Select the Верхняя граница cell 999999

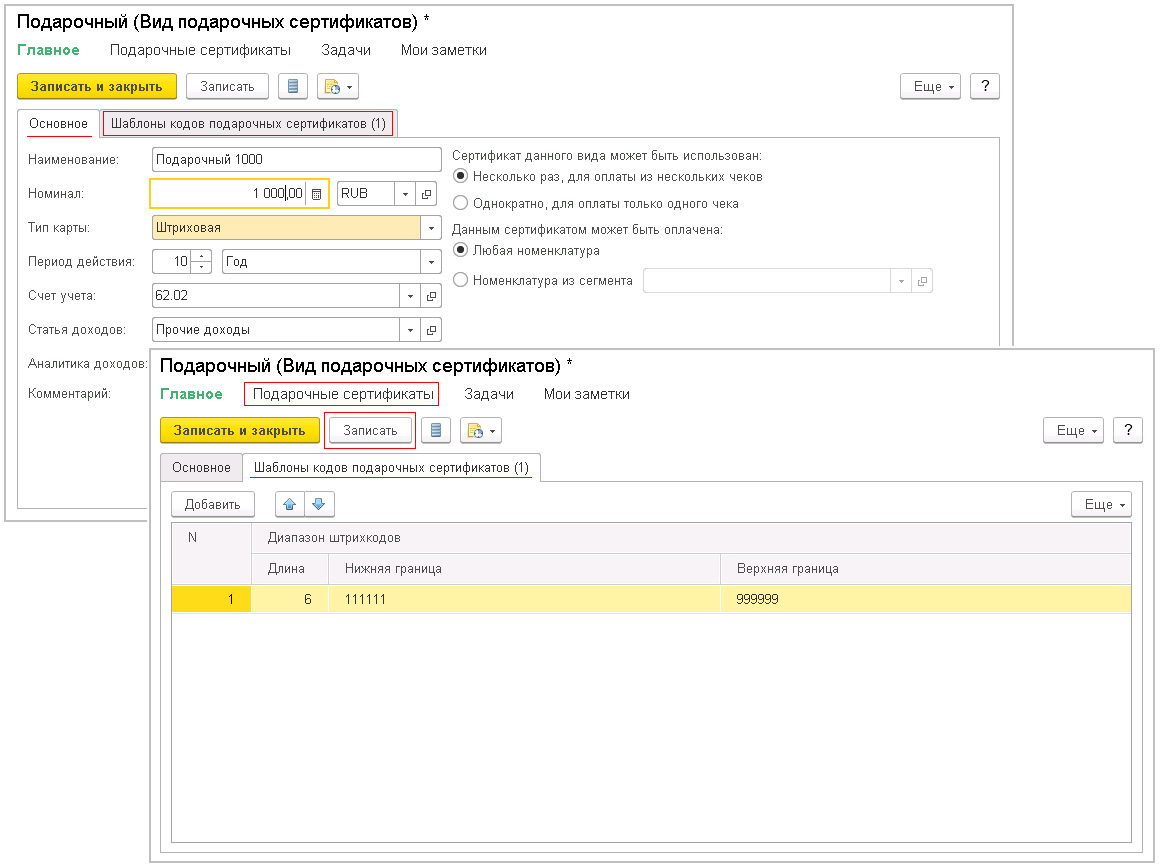tap(925, 599)
